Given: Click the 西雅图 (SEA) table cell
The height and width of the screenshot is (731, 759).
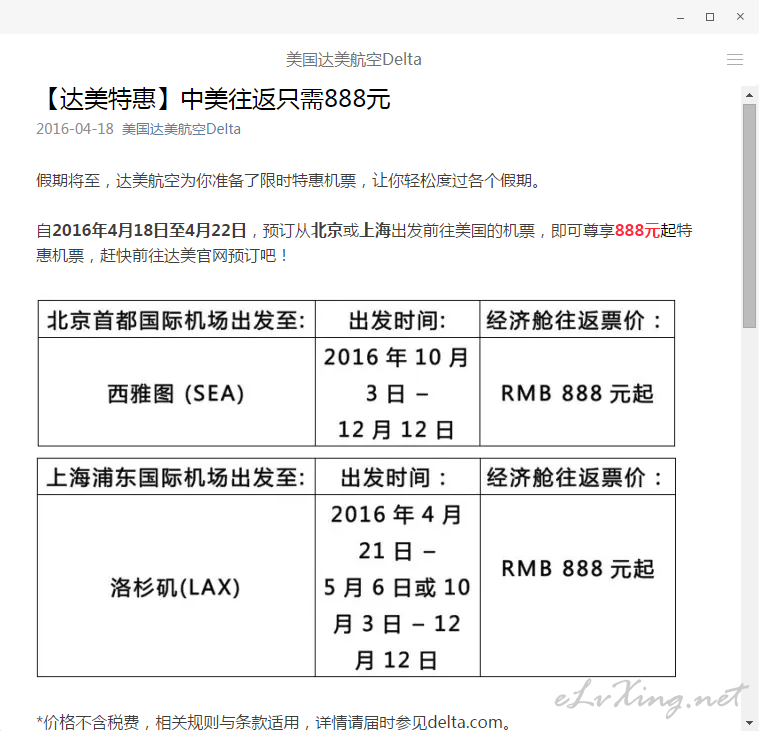Looking at the screenshot, I should 177,392.
